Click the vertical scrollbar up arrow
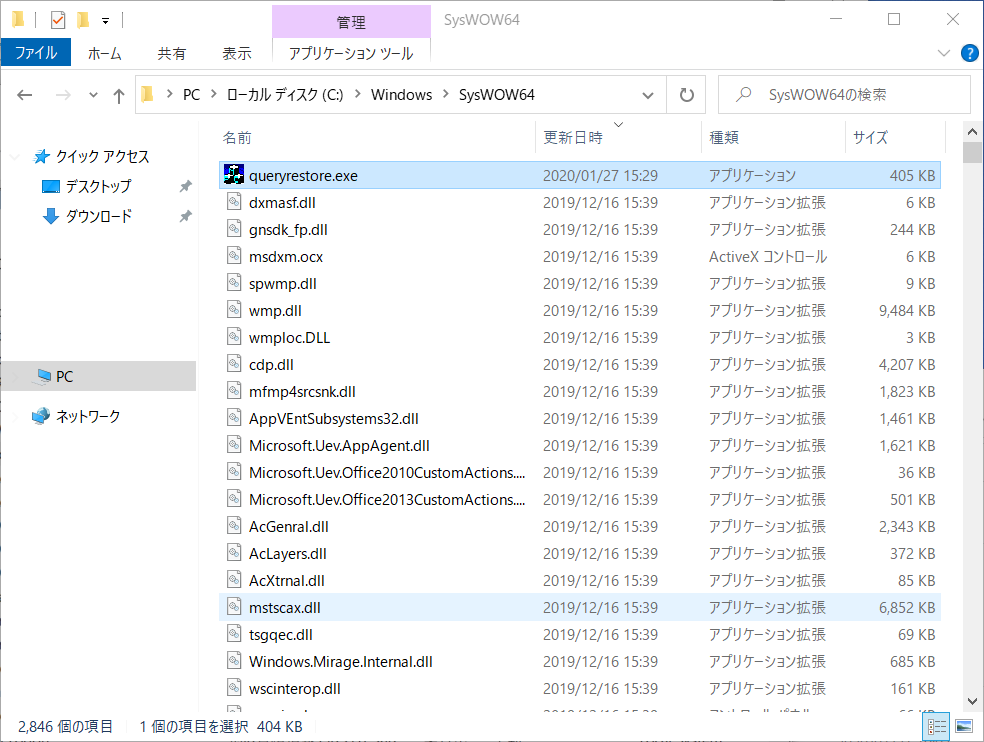This screenshot has width=984, height=742. [972, 132]
